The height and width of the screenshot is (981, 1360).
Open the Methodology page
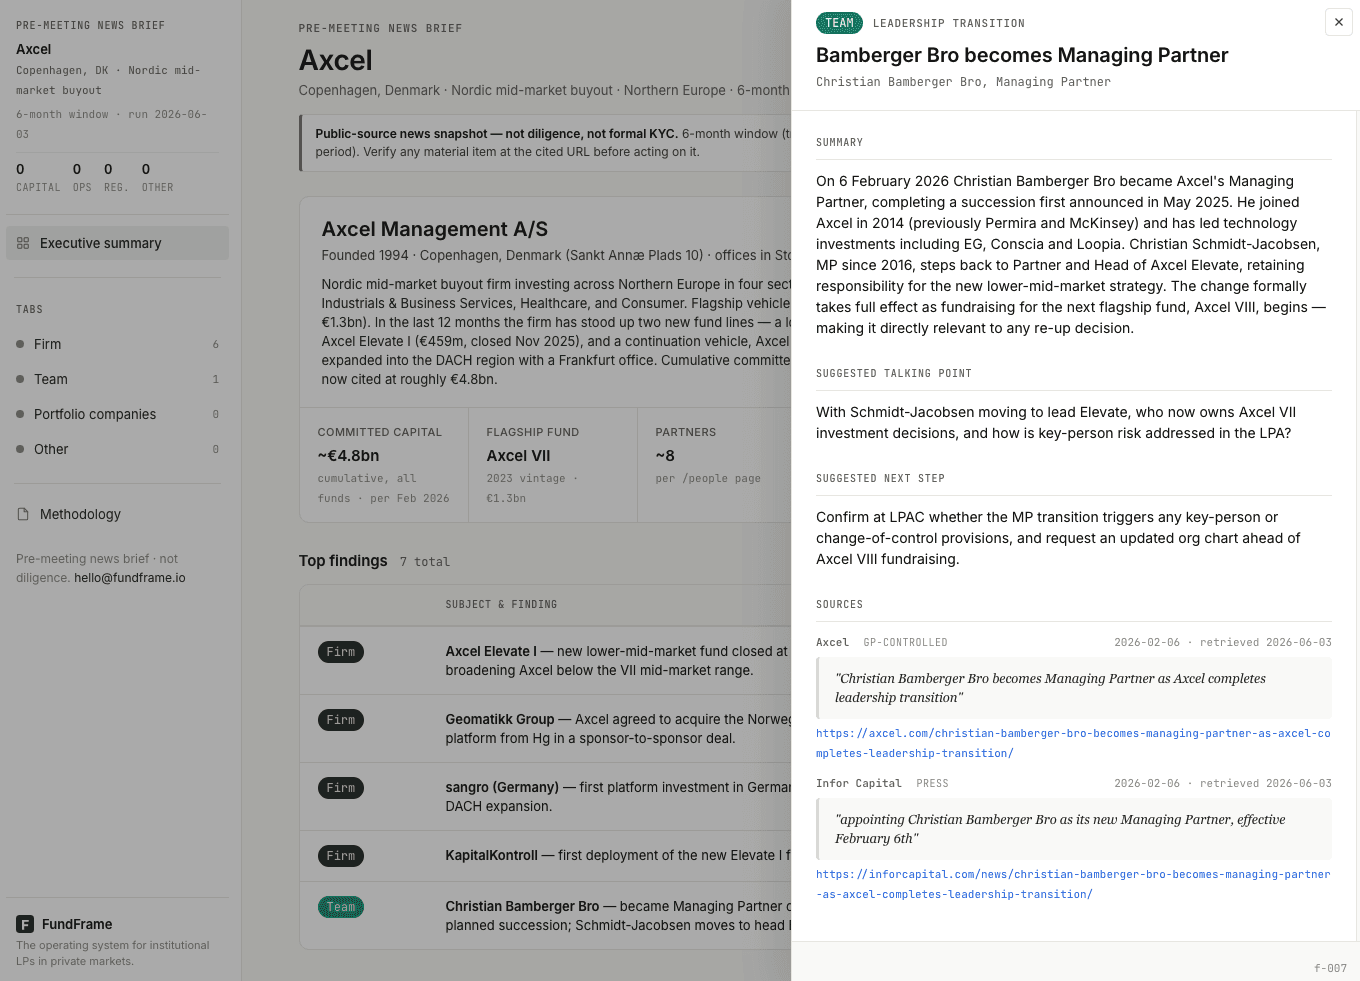click(x=117, y=514)
